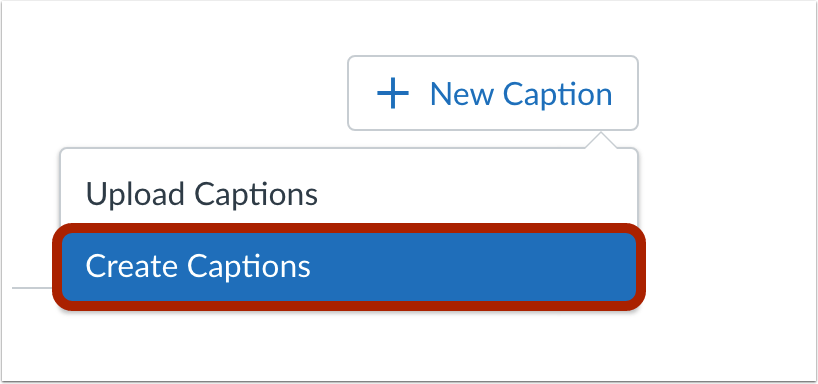Click the white Upload Captions row
Viewport: 818px width, 384px height.
point(348,194)
